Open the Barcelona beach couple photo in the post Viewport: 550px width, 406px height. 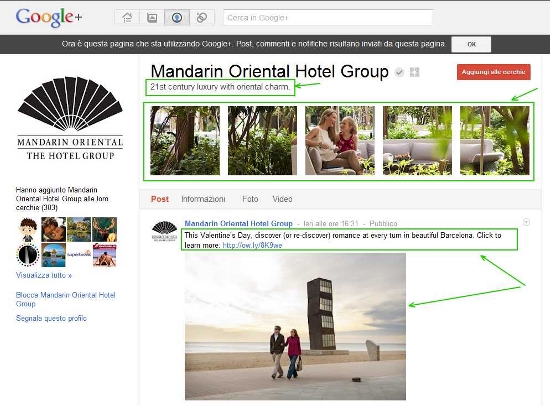(295, 326)
